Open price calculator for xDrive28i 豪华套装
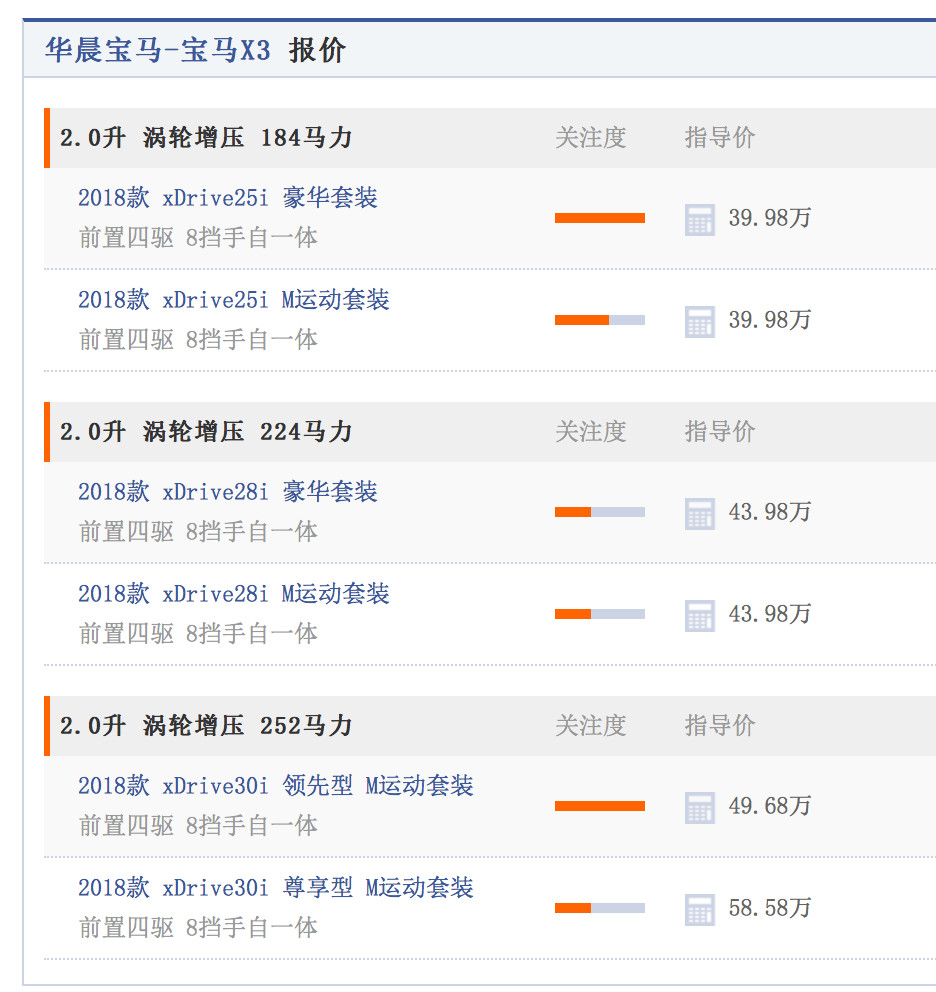This screenshot has height=992, width=936. [x=700, y=513]
